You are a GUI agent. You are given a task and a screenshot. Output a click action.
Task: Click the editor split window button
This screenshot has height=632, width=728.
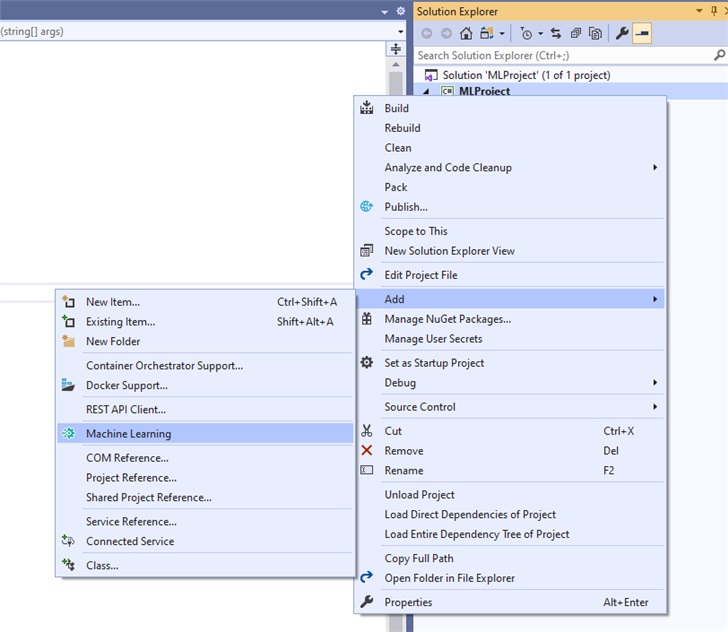pos(396,49)
